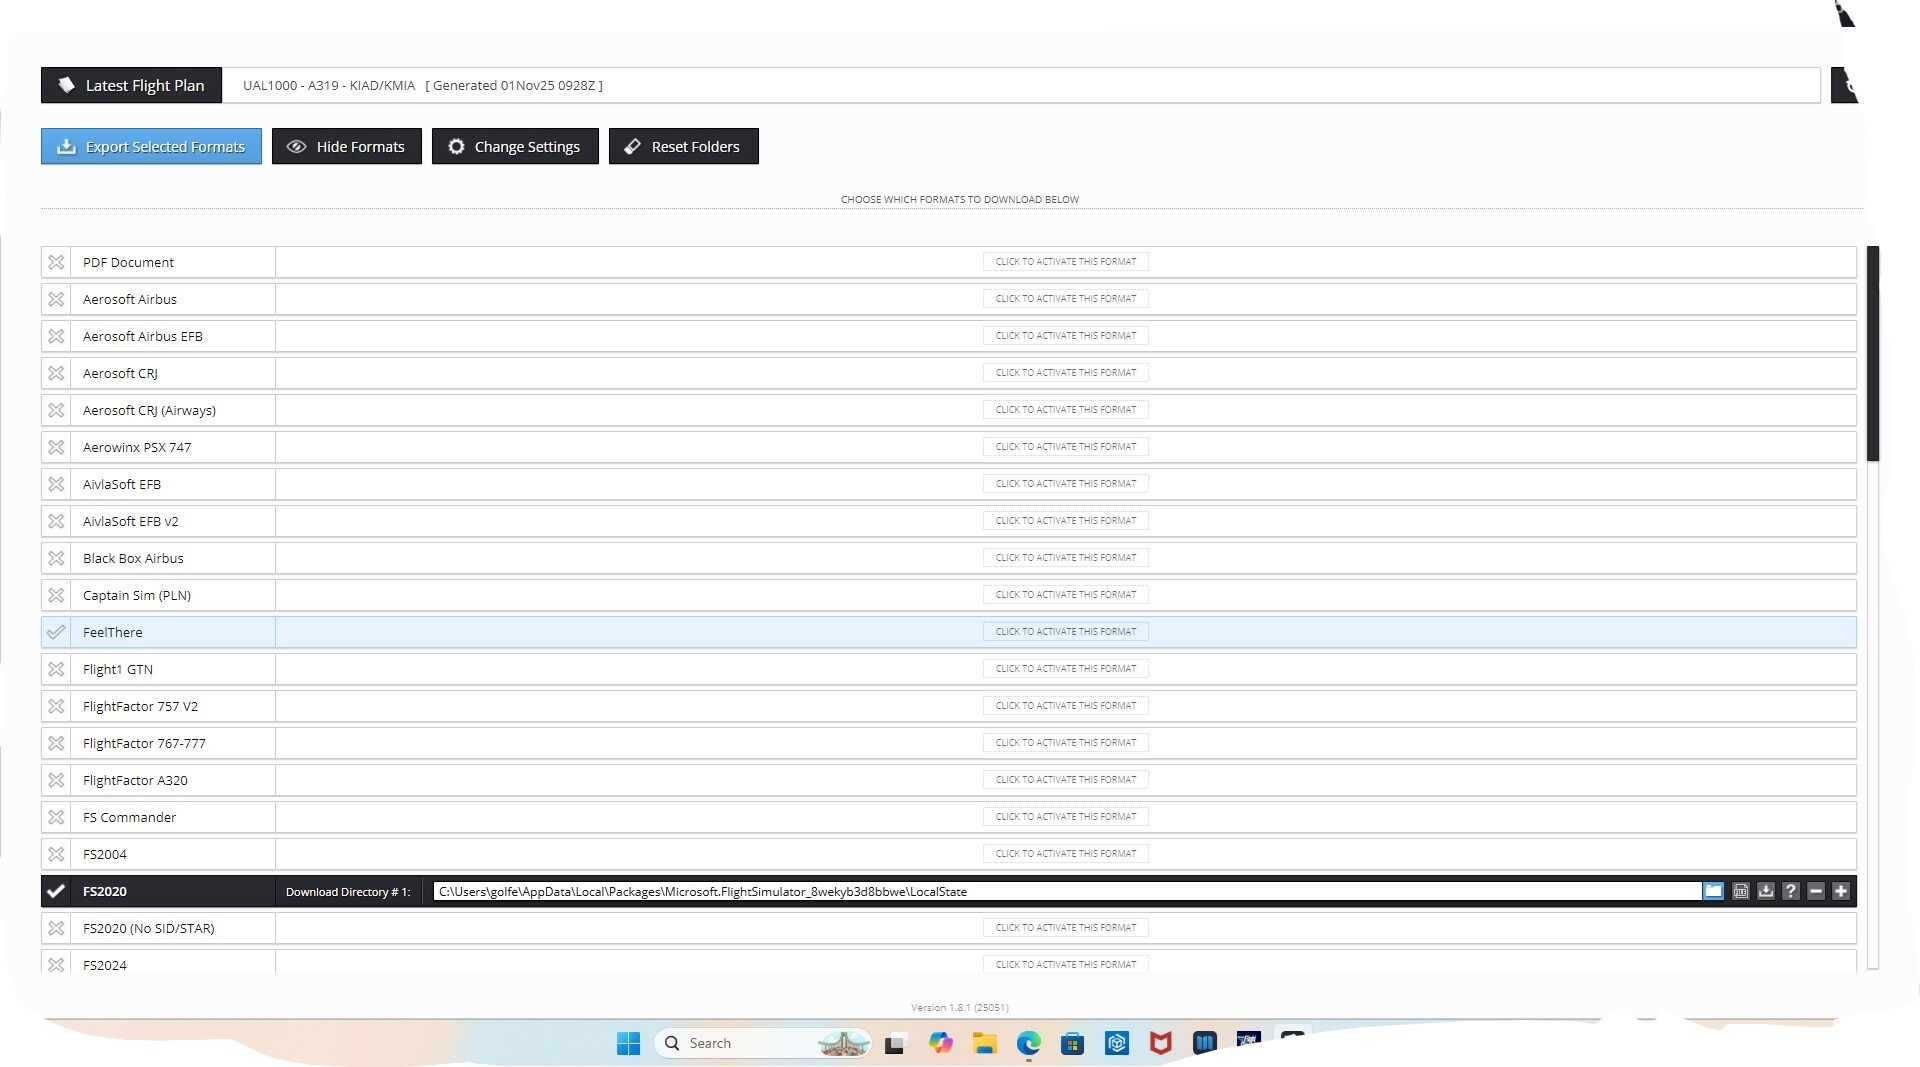
Task: Disable the FS2020 format checkmark
Action: (56, 891)
